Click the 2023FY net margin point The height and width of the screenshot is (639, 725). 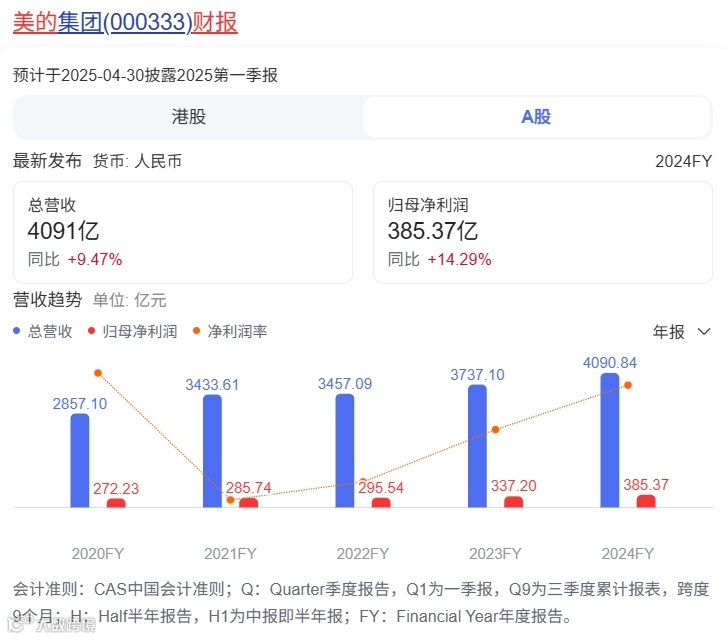[x=495, y=430]
